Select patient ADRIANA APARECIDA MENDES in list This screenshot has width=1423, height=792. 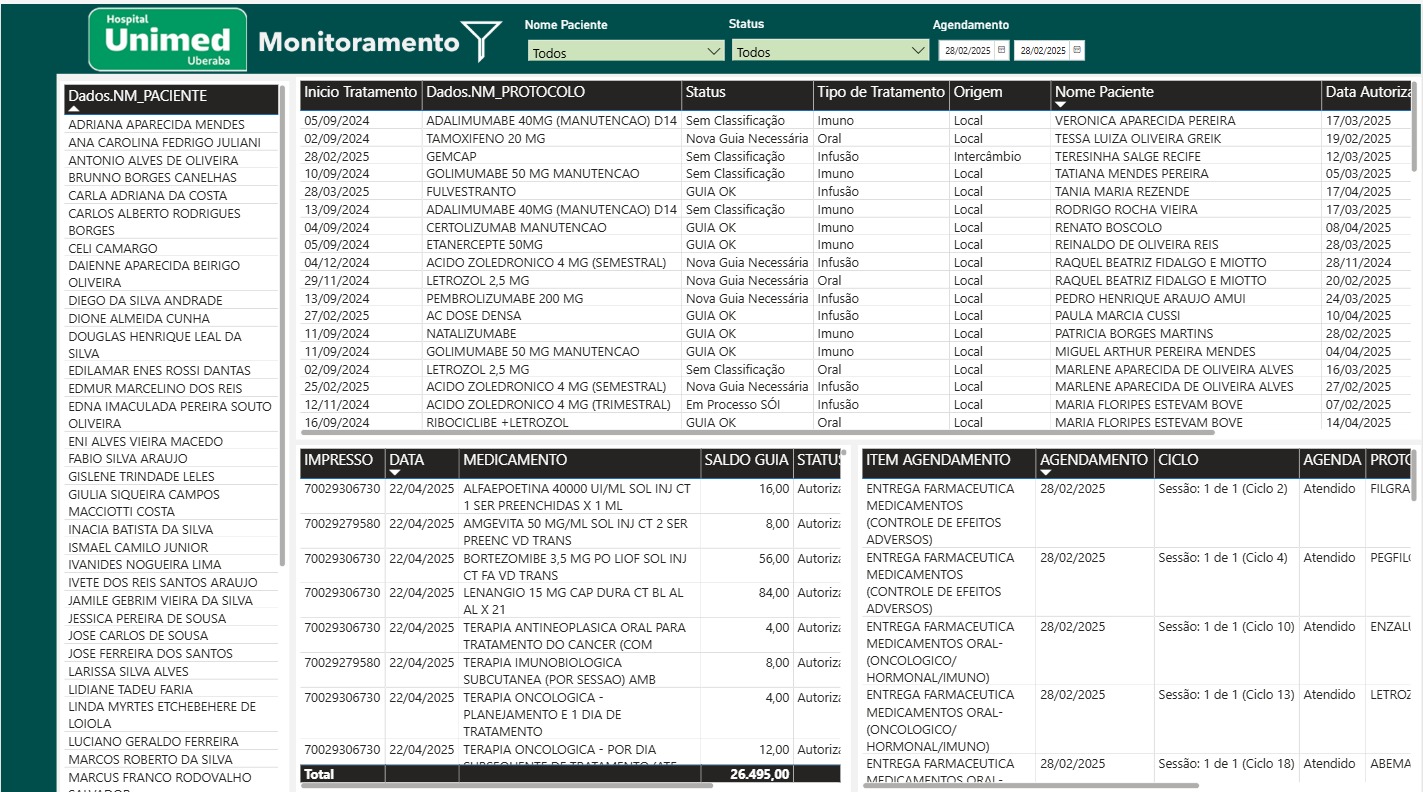tap(156, 125)
